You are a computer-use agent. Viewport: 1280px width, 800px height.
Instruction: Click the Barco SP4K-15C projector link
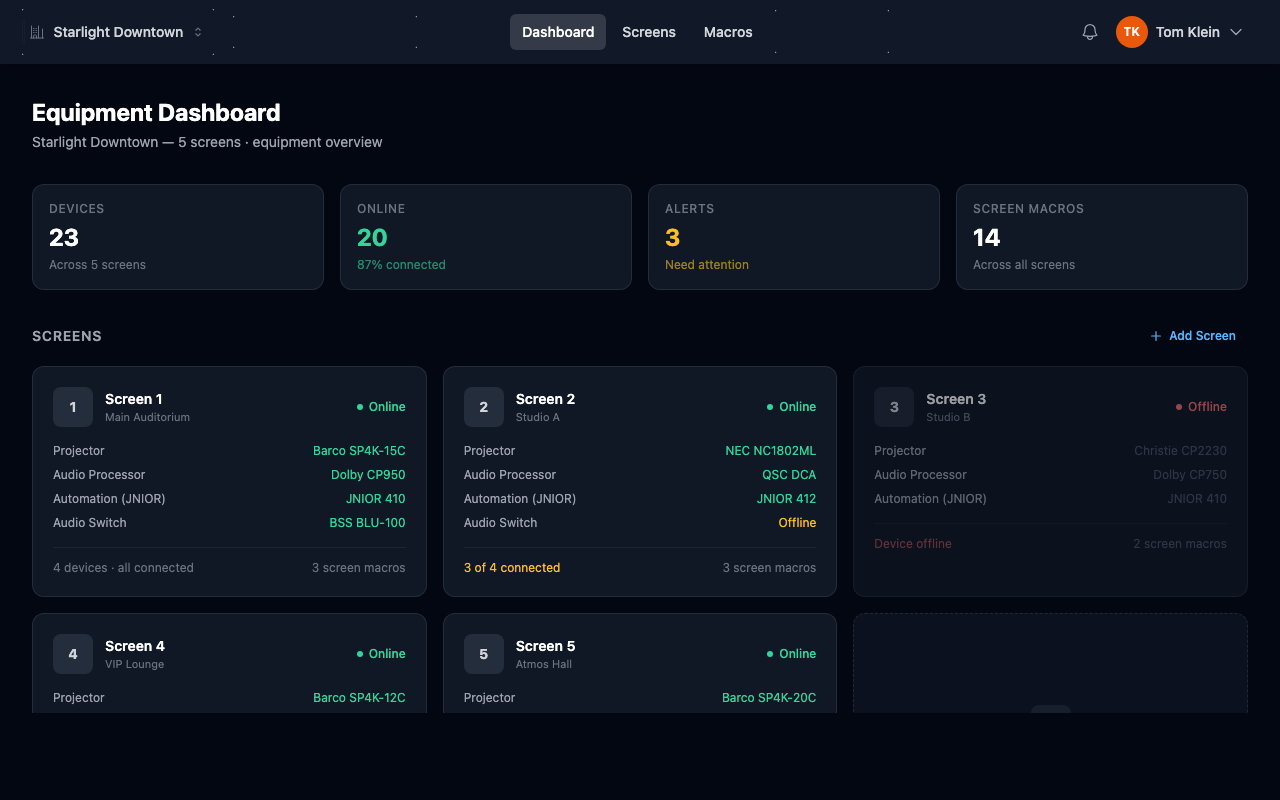(x=359, y=451)
